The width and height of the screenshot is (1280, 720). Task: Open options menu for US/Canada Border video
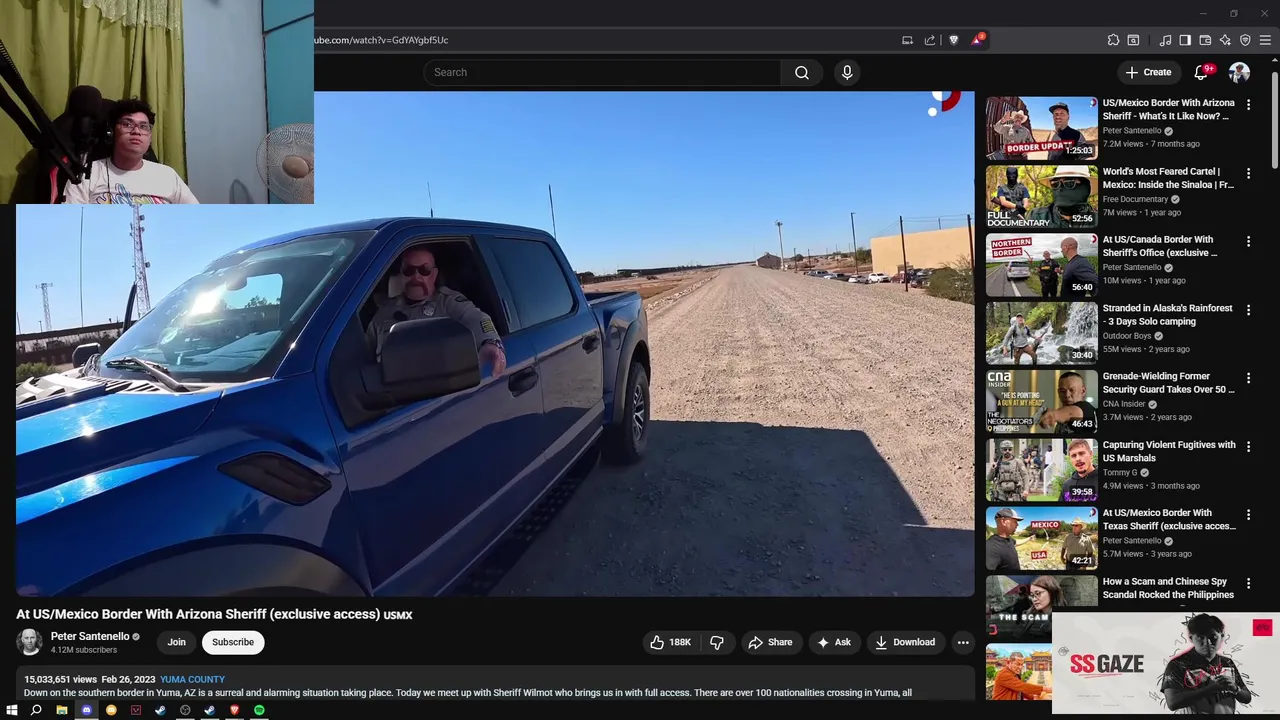click(1248, 241)
